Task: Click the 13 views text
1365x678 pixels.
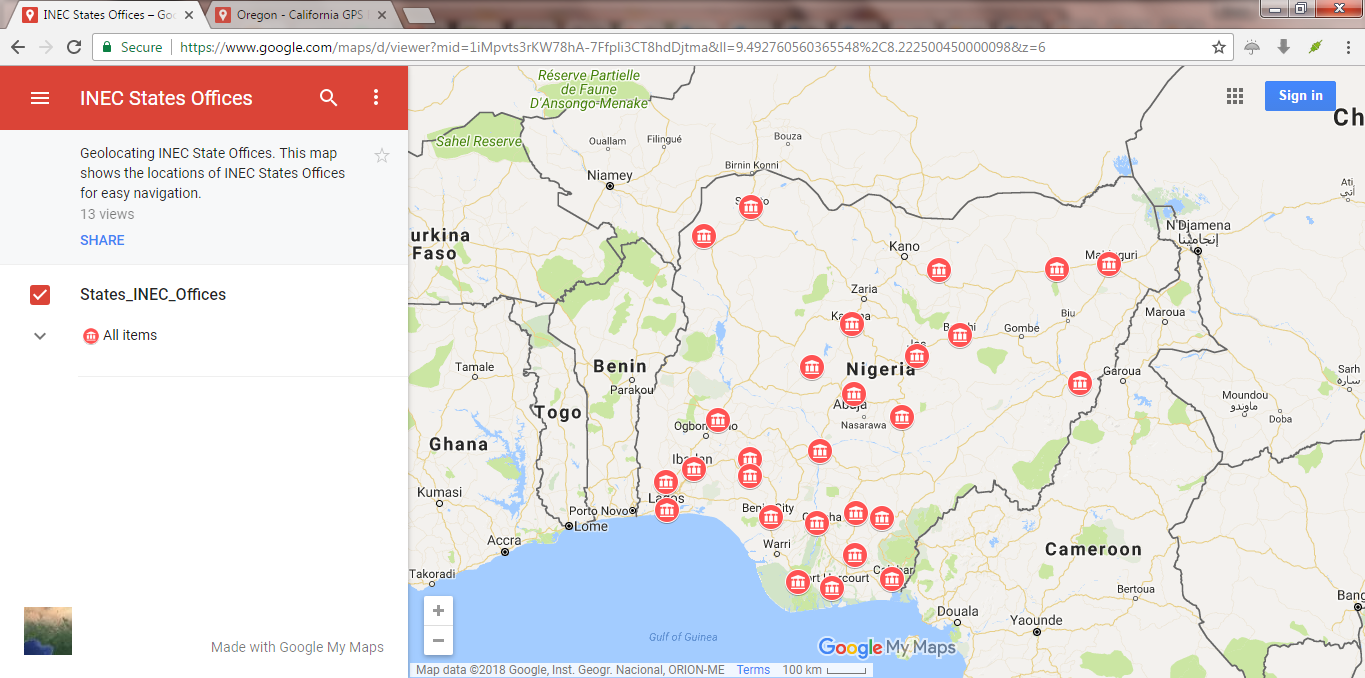Action: click(x=107, y=214)
